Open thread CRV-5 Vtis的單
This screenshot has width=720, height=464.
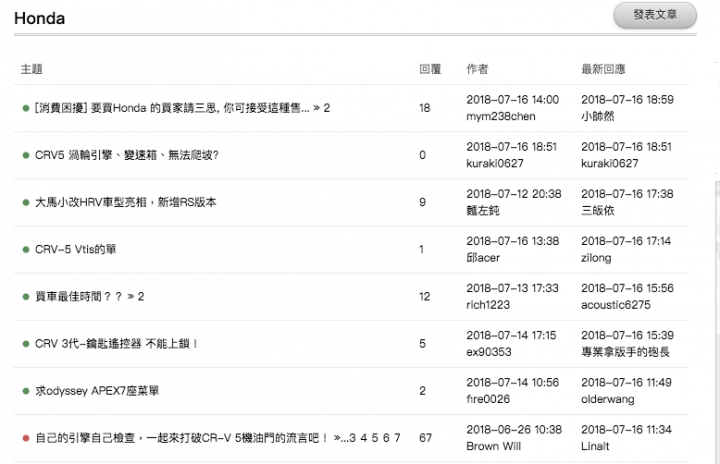pyautogui.click(x=75, y=249)
